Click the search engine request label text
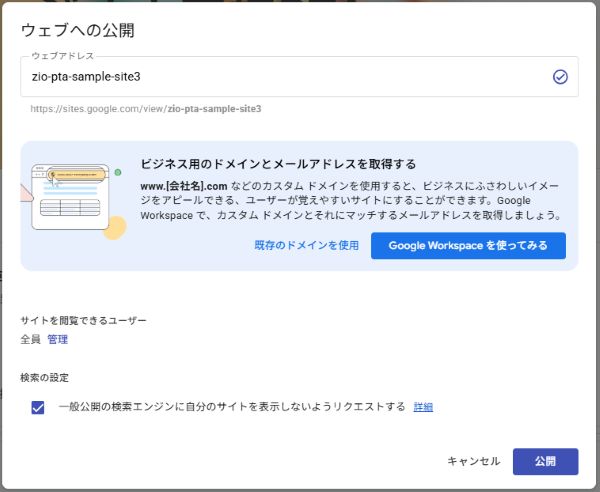 (232, 407)
